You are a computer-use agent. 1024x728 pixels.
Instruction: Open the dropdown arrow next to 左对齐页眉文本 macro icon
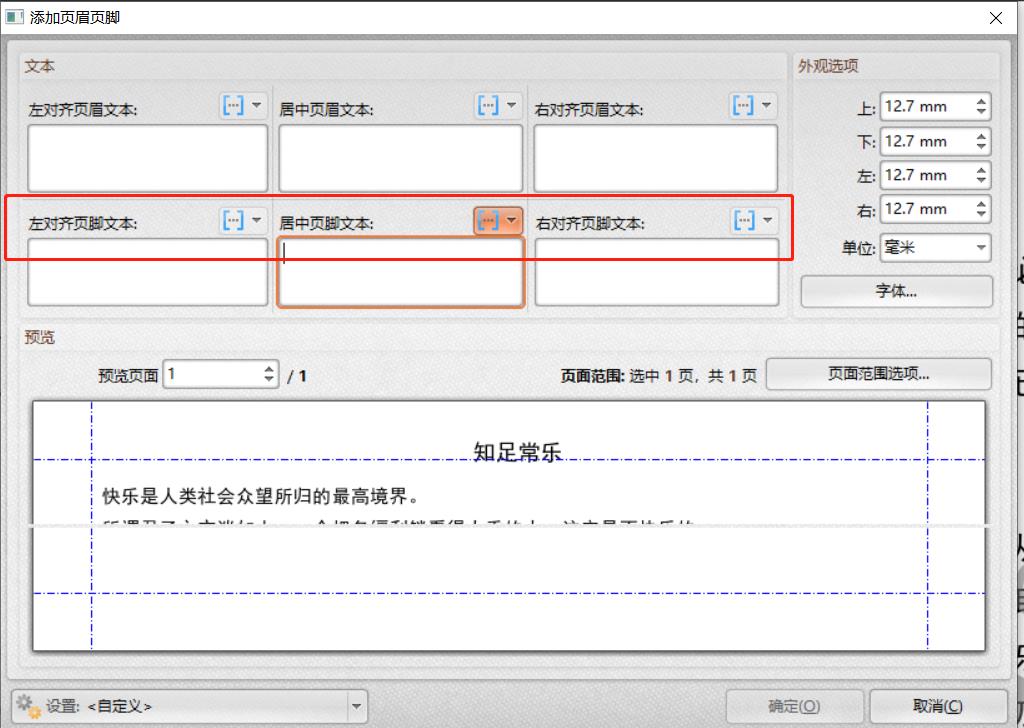coord(257,105)
